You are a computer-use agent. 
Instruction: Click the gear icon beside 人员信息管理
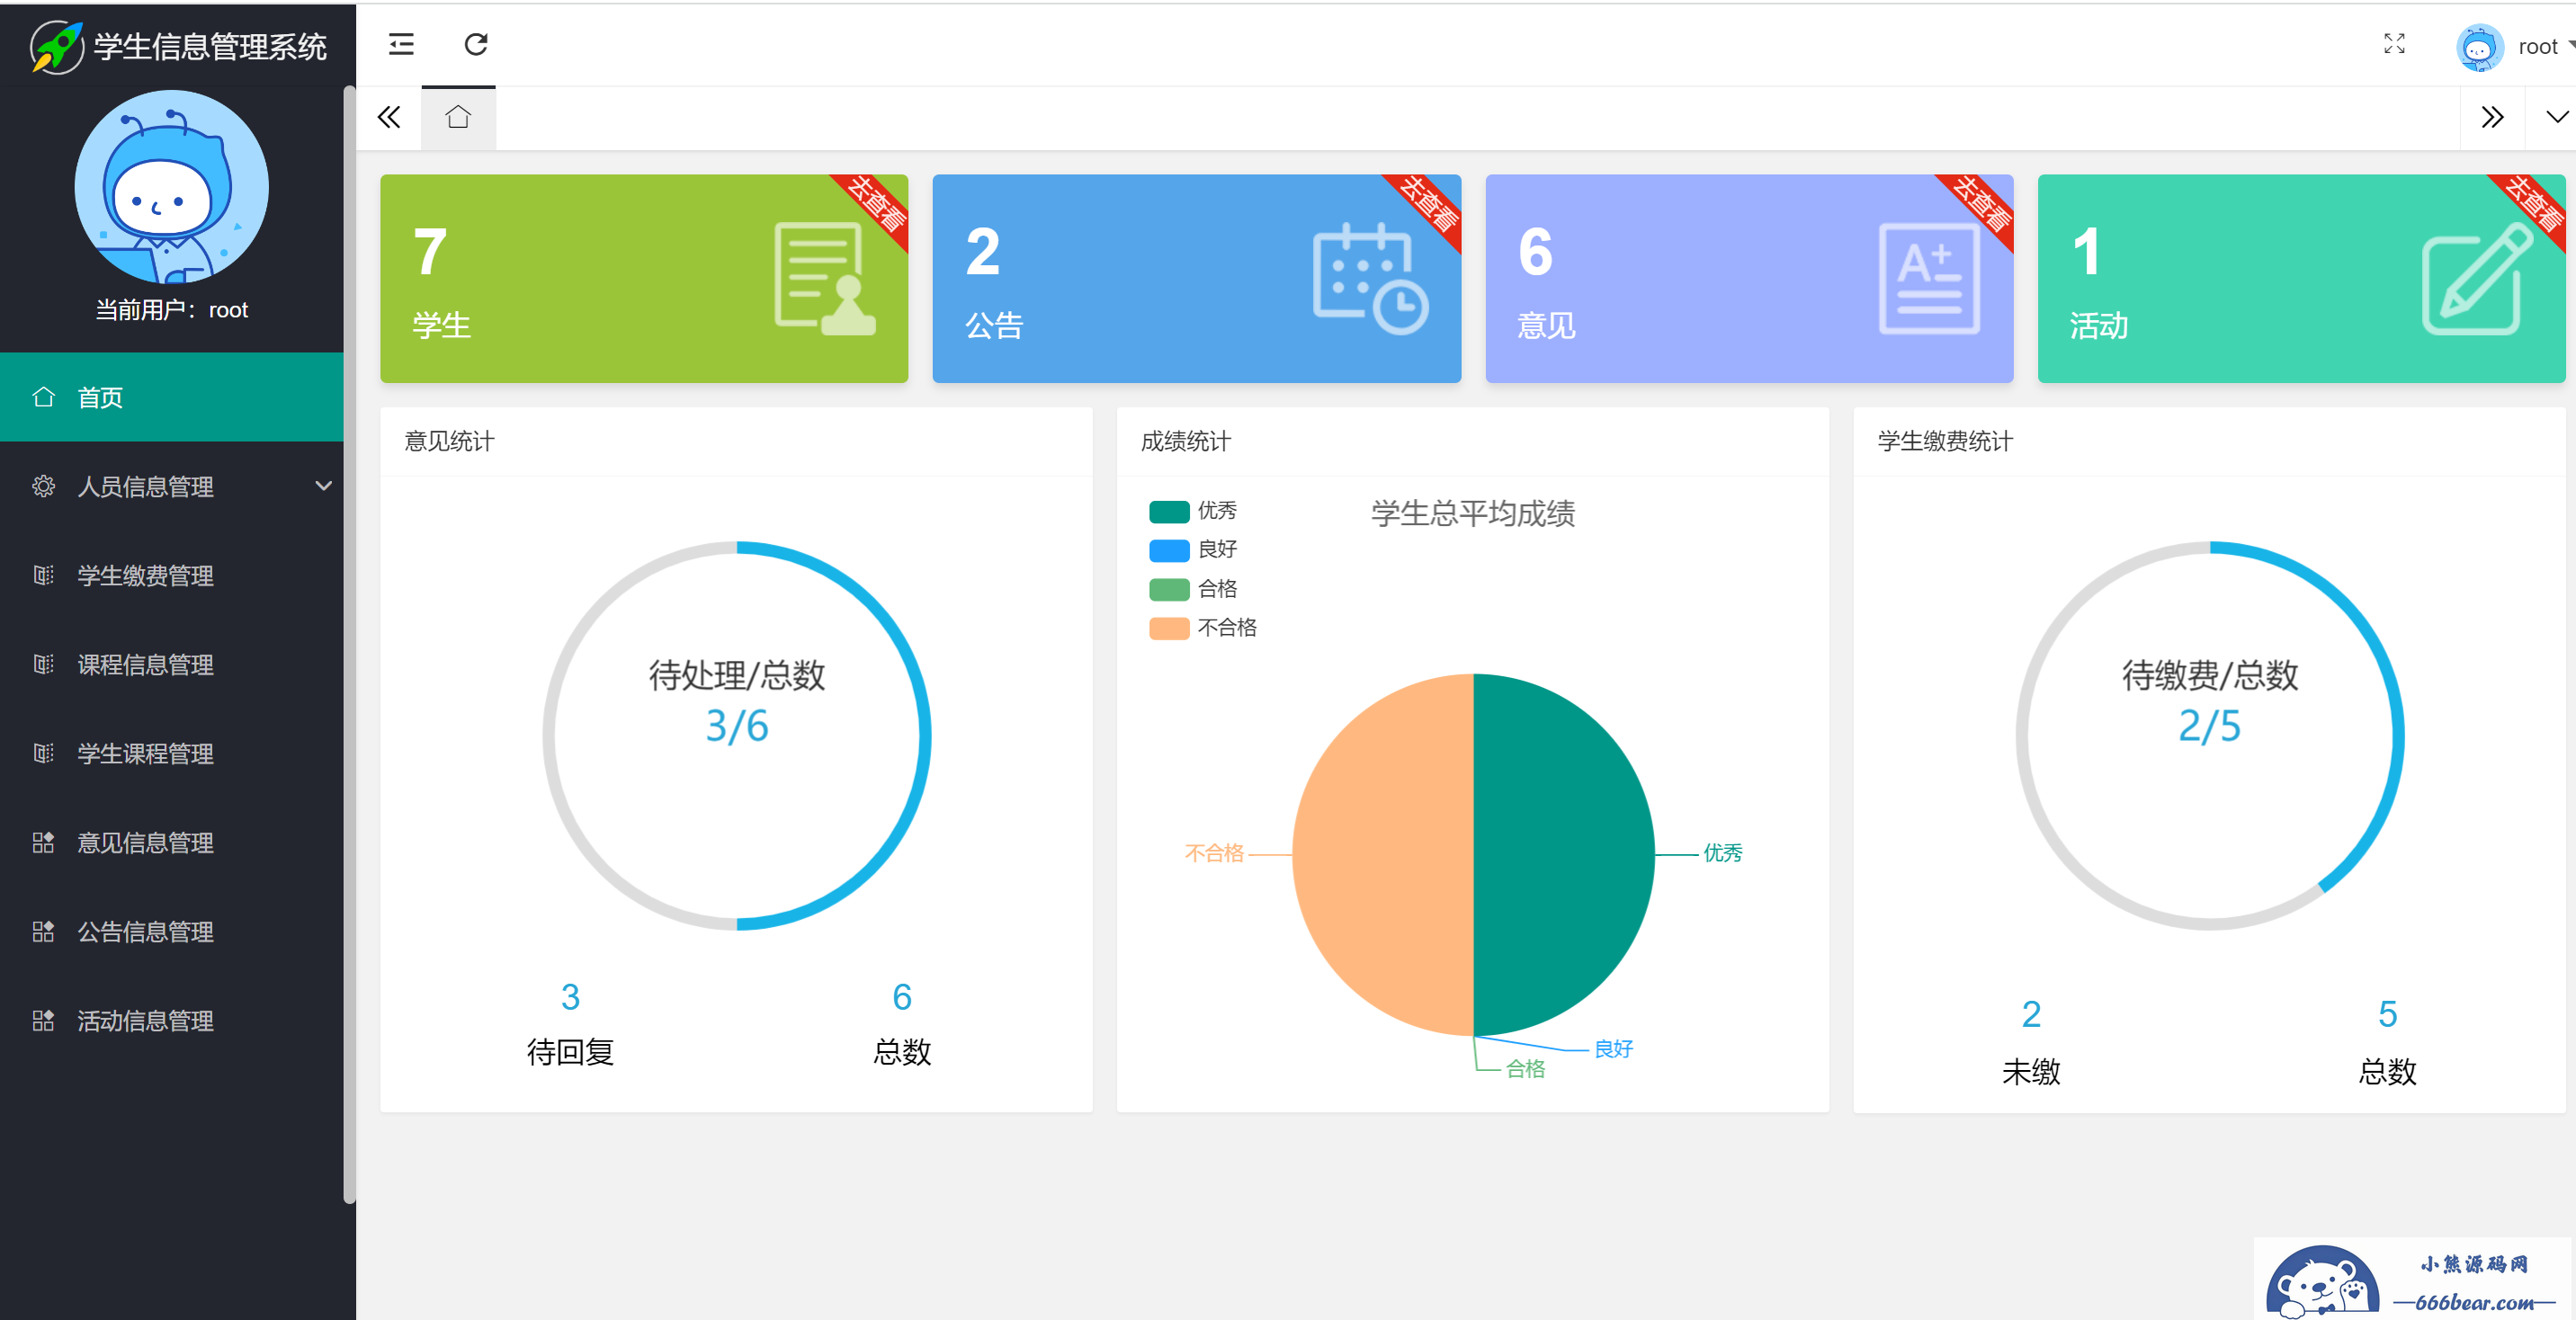[43, 486]
